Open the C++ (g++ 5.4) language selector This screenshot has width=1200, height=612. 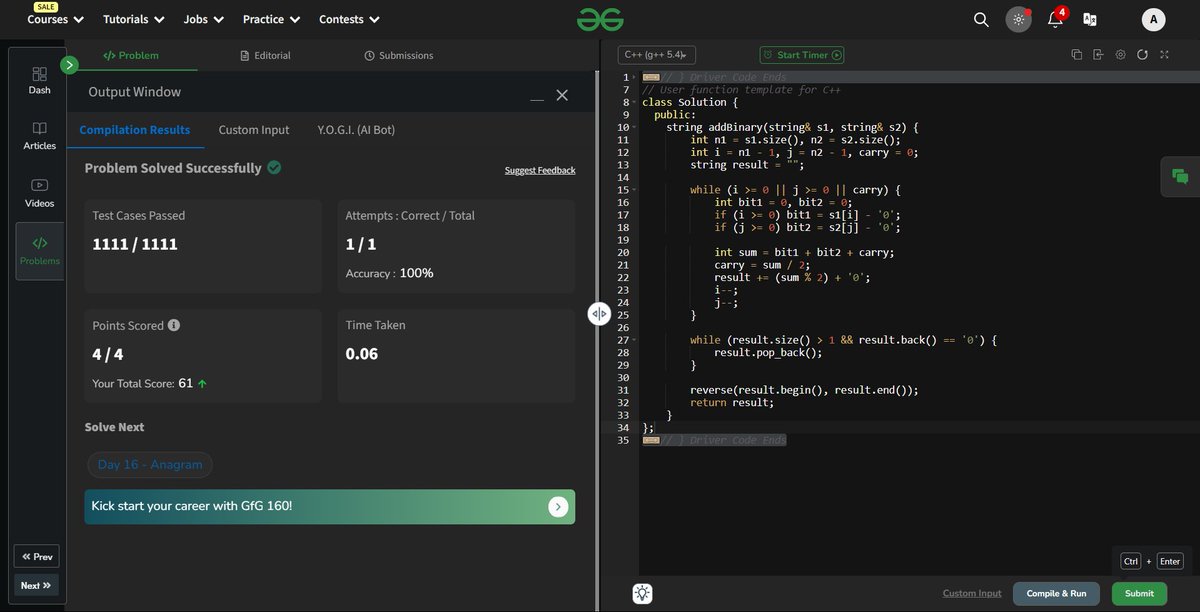(x=657, y=55)
